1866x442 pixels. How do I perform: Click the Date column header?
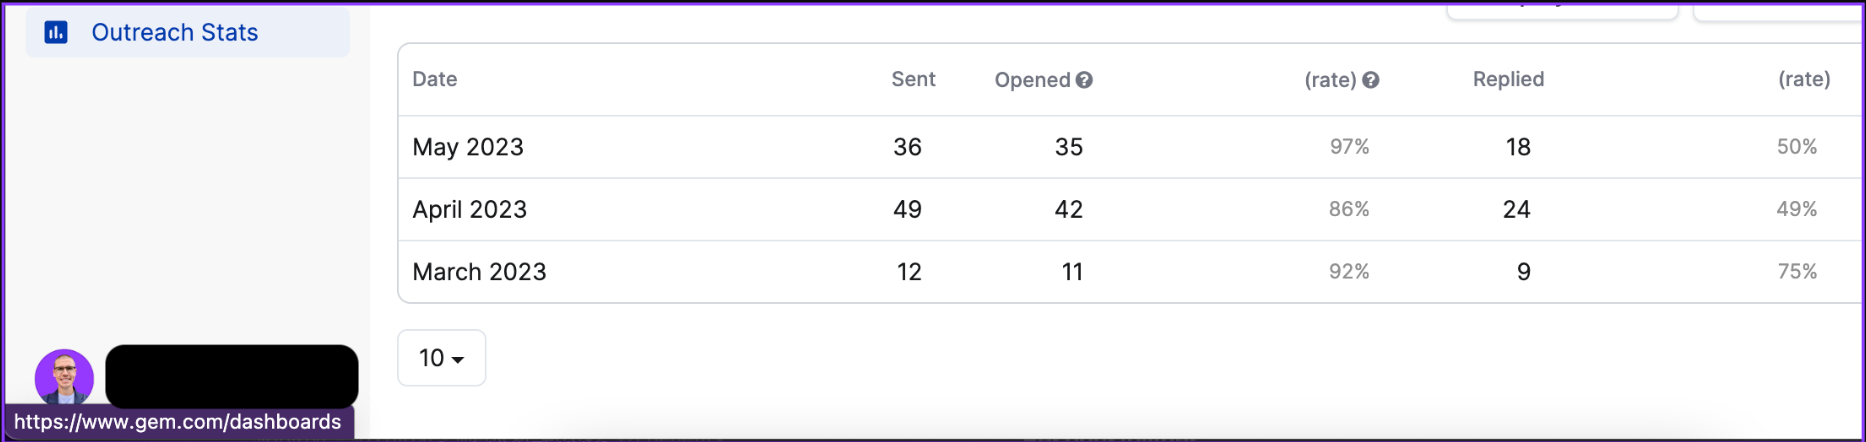[x=435, y=79]
